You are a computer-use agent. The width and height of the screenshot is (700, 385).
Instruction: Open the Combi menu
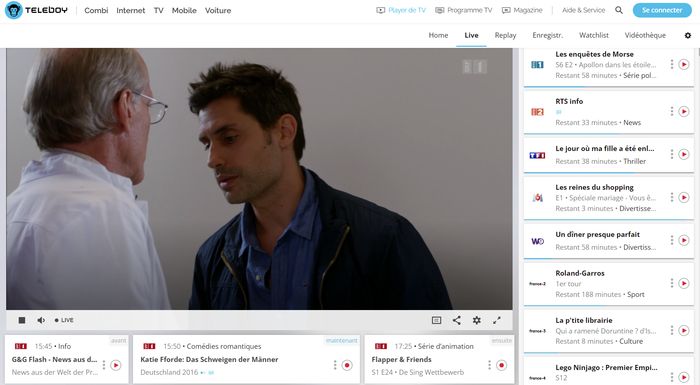(x=96, y=10)
